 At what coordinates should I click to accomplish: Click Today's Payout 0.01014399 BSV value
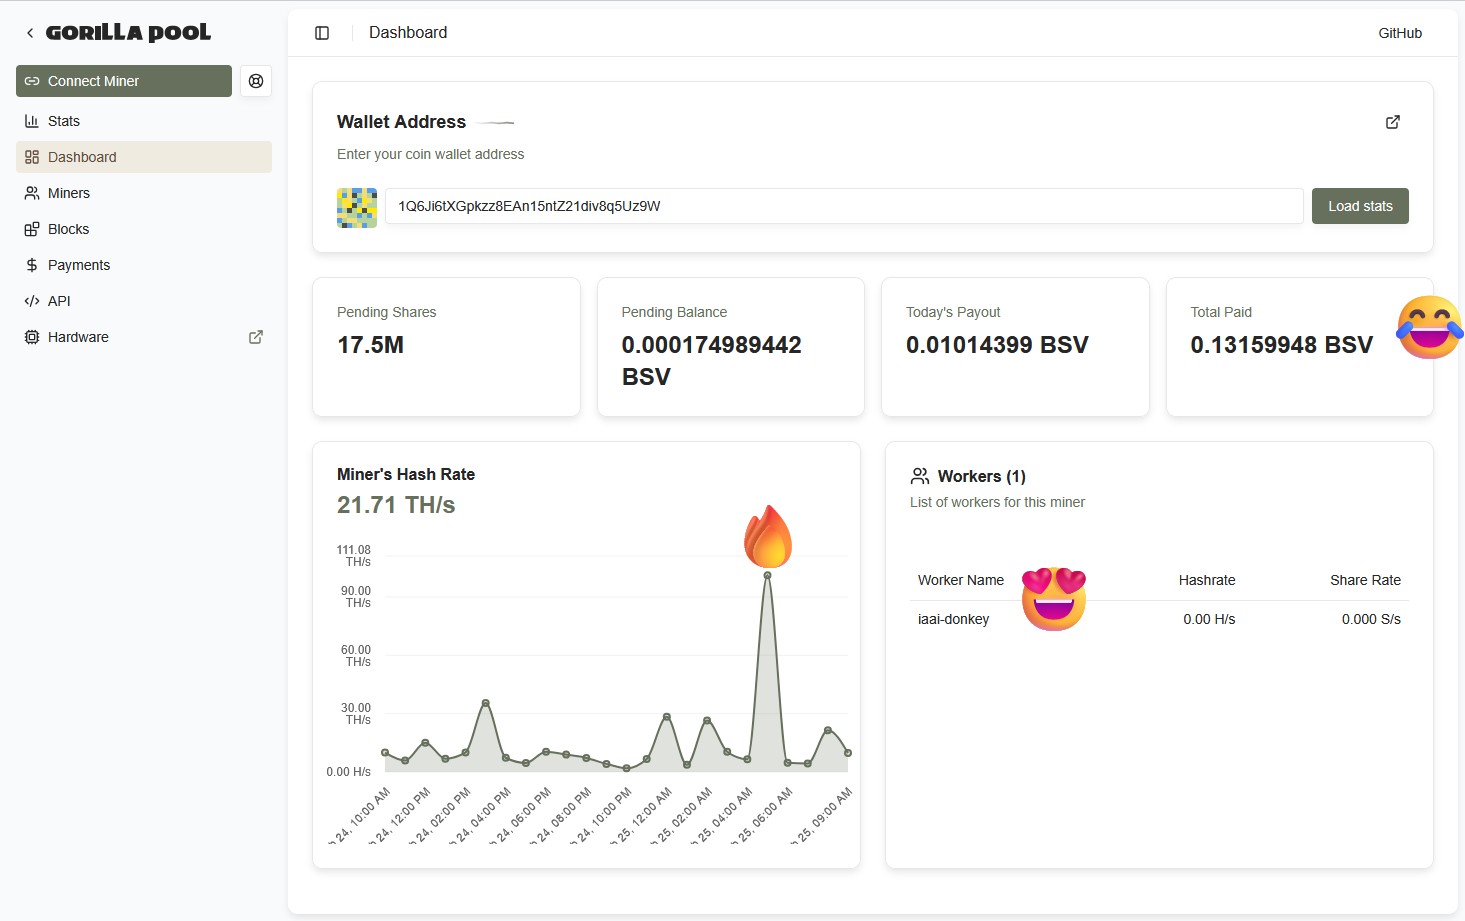[x=997, y=345]
